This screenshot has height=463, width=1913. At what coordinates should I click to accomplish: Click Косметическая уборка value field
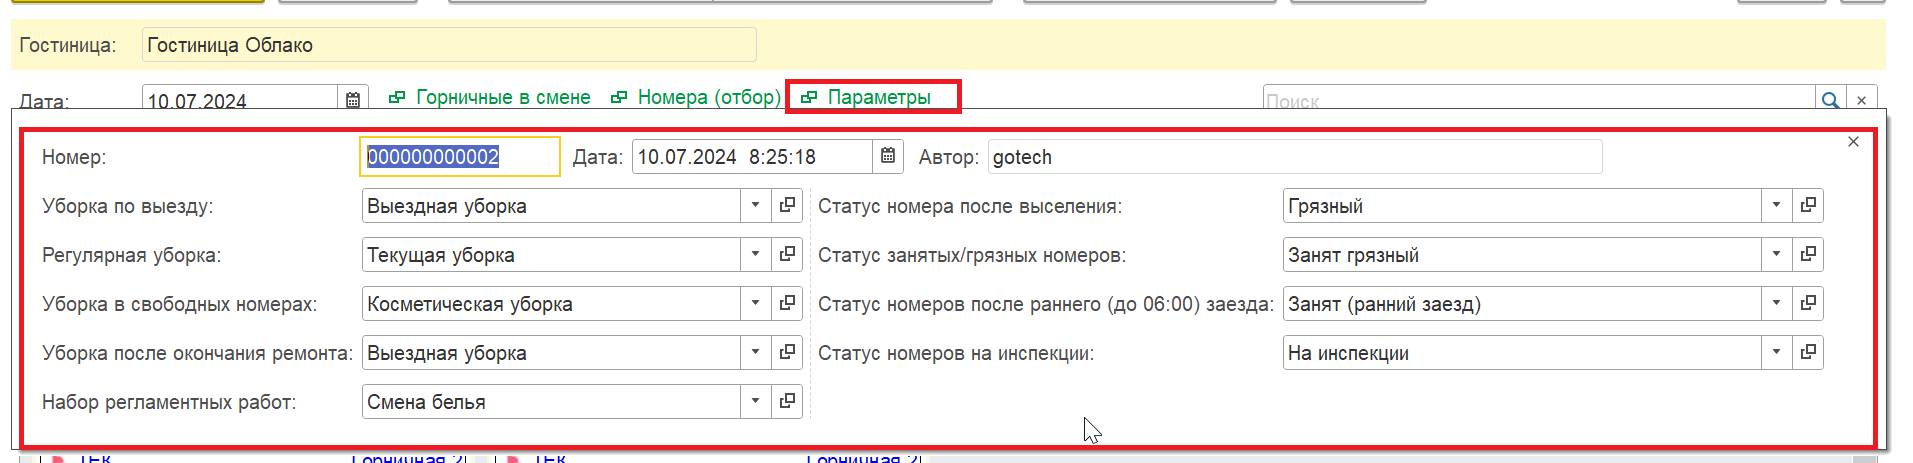[551, 303]
